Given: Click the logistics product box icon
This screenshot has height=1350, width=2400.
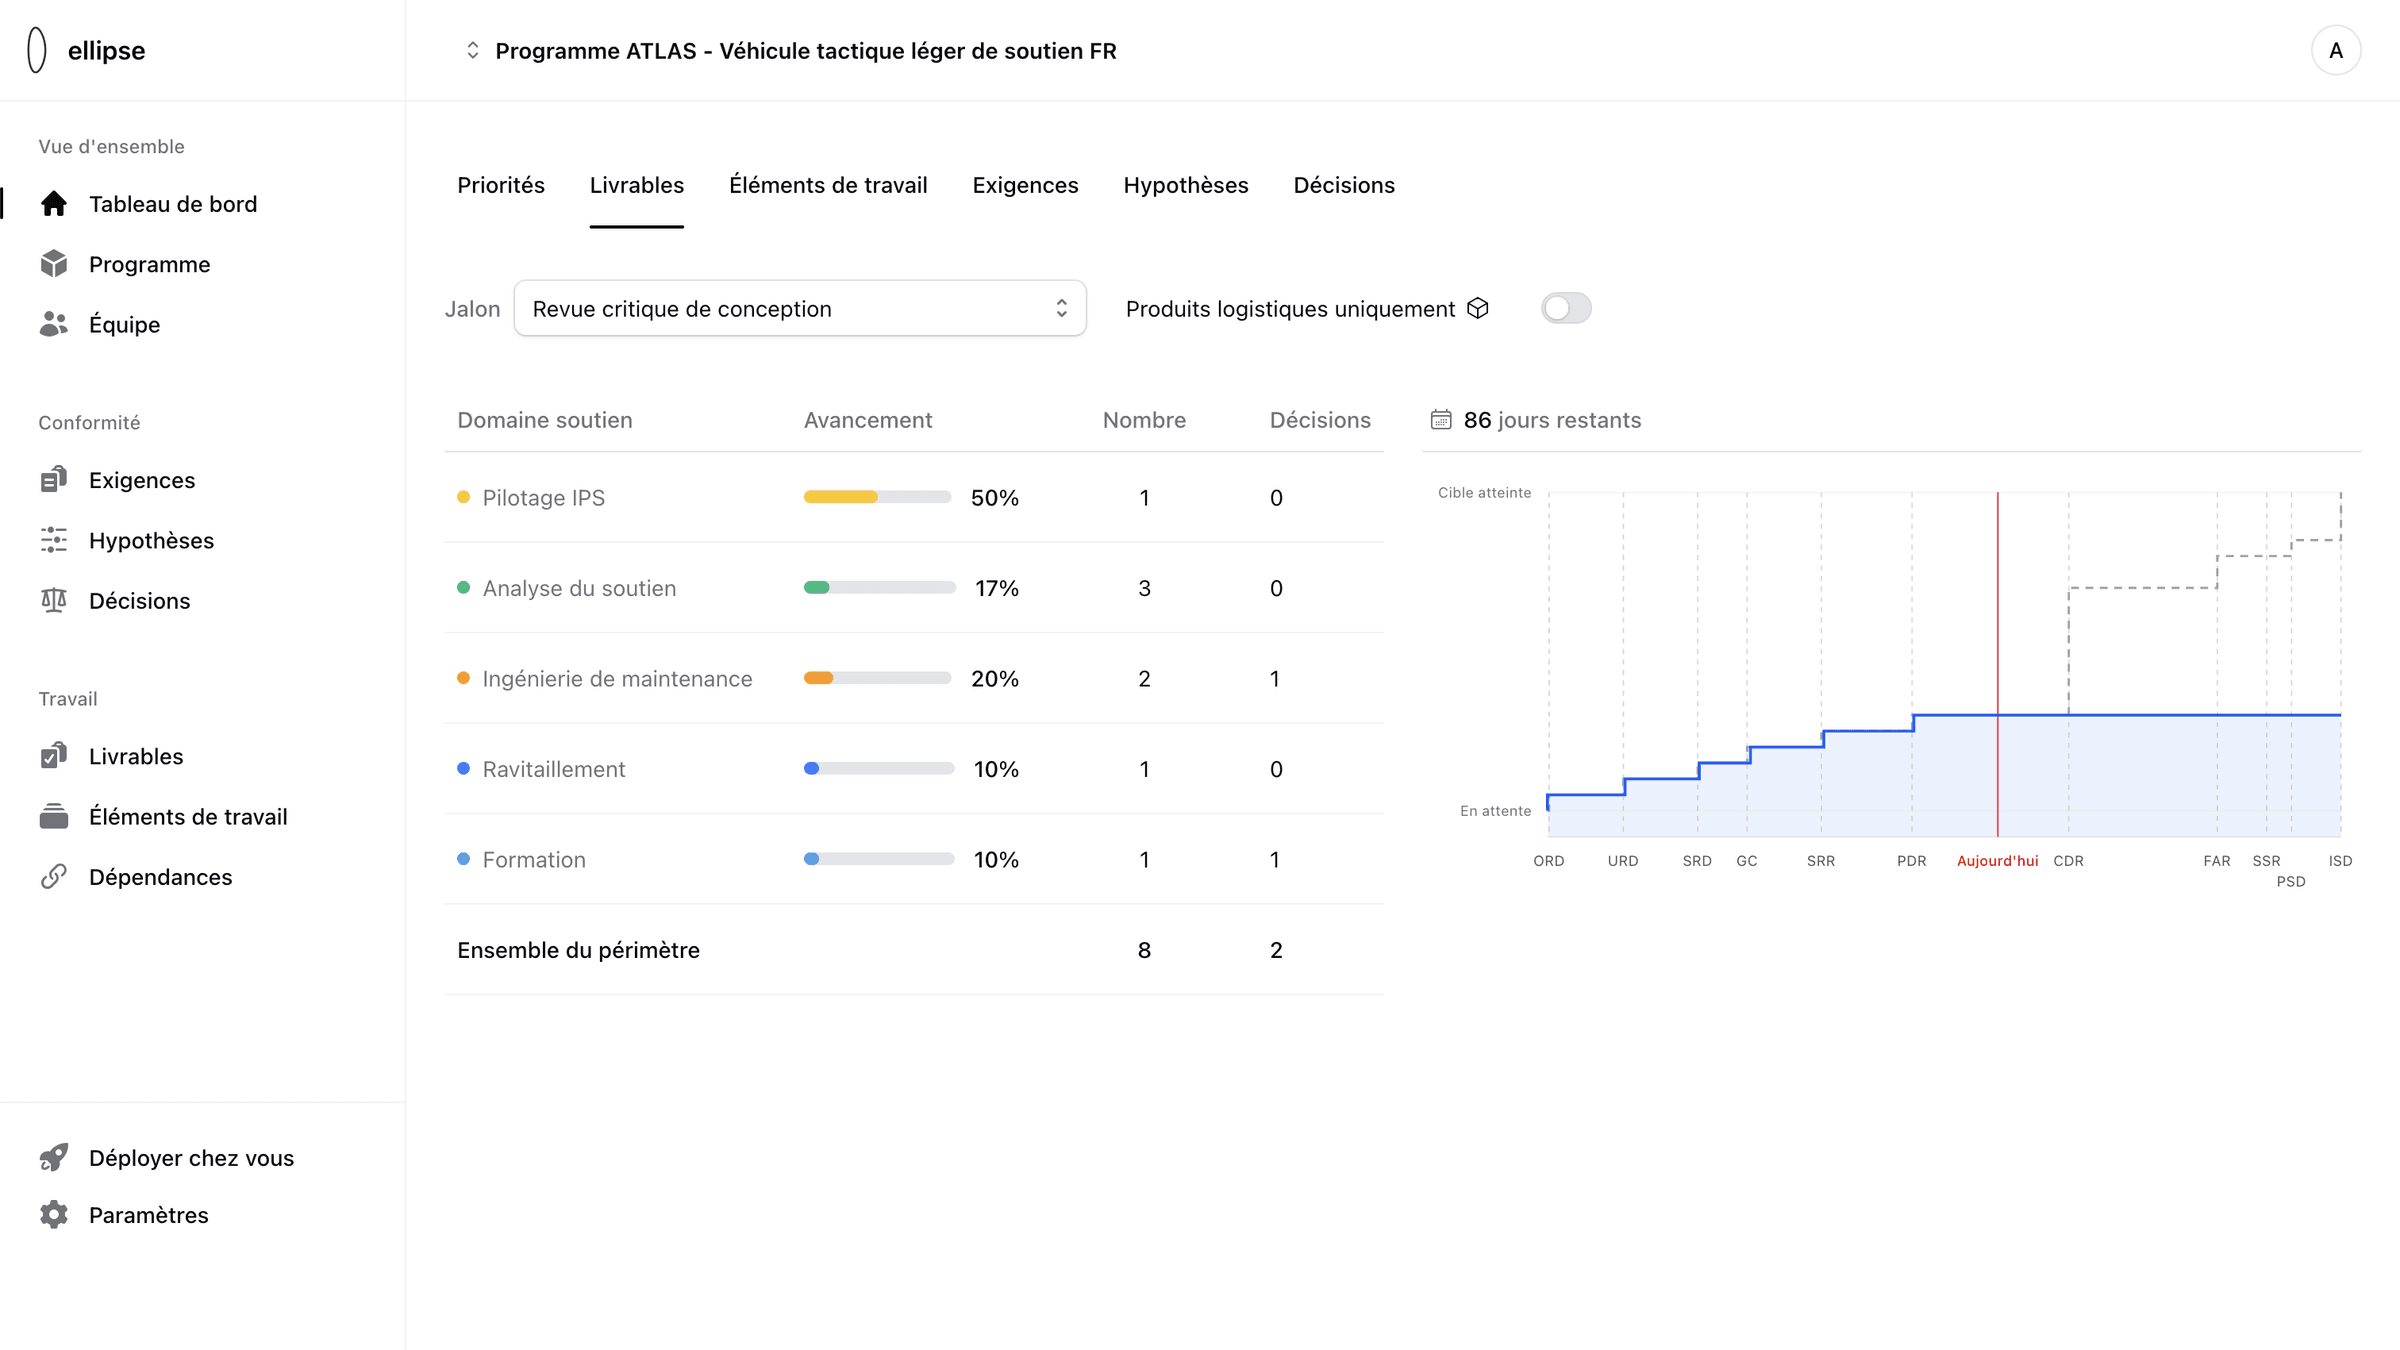Looking at the screenshot, I should click(x=1478, y=308).
